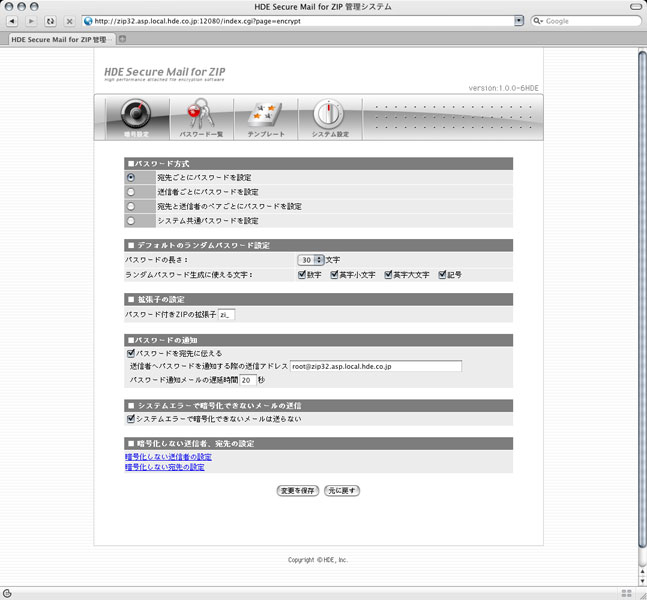Click version:1.0.0-6HDE text
The image size is (647, 600).
503,88
